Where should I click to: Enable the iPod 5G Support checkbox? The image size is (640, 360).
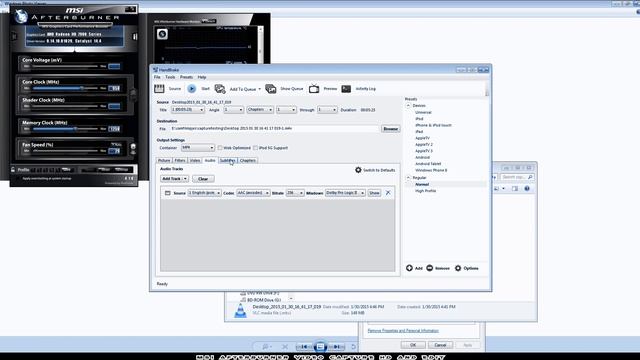point(256,148)
